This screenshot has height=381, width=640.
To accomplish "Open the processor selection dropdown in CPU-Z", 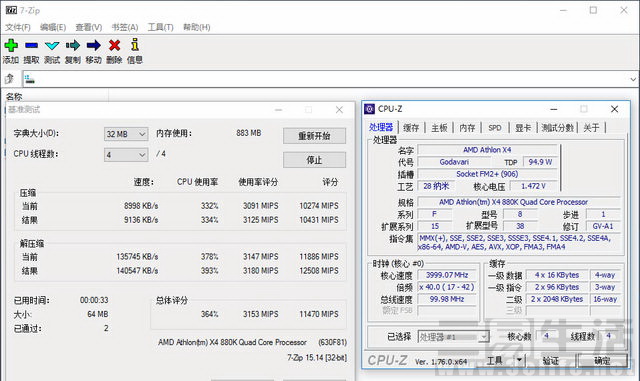I will 453,337.
